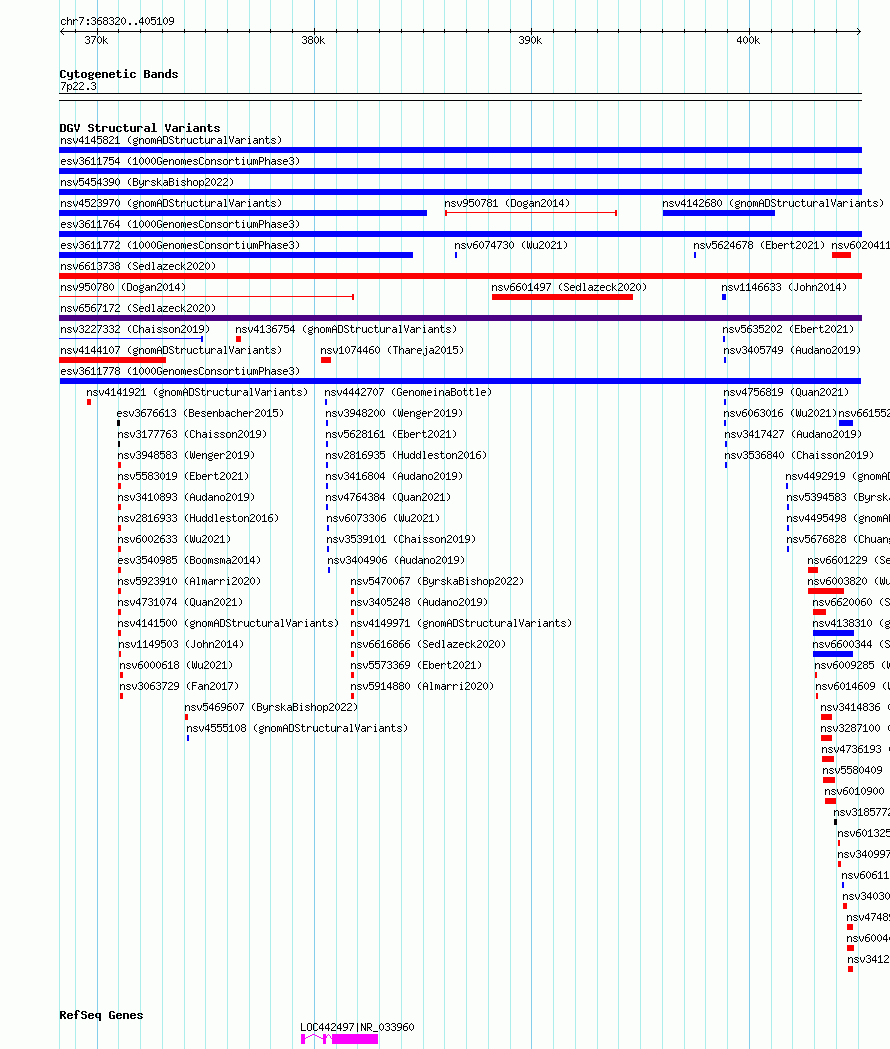
Task: Click the nsv4764384 (Quan2021) label
Action: coord(388,498)
